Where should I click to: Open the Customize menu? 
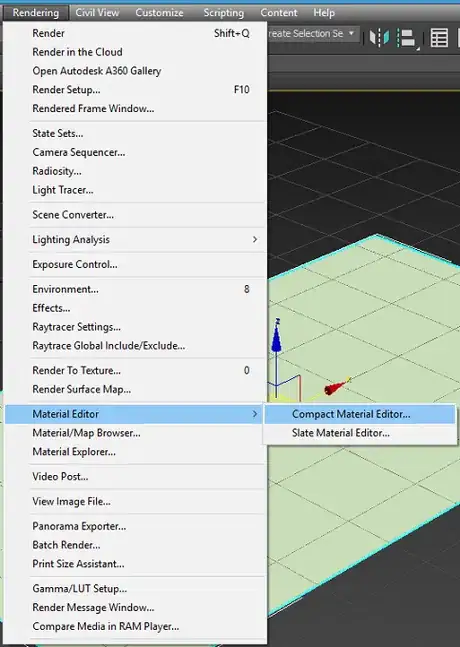click(159, 13)
